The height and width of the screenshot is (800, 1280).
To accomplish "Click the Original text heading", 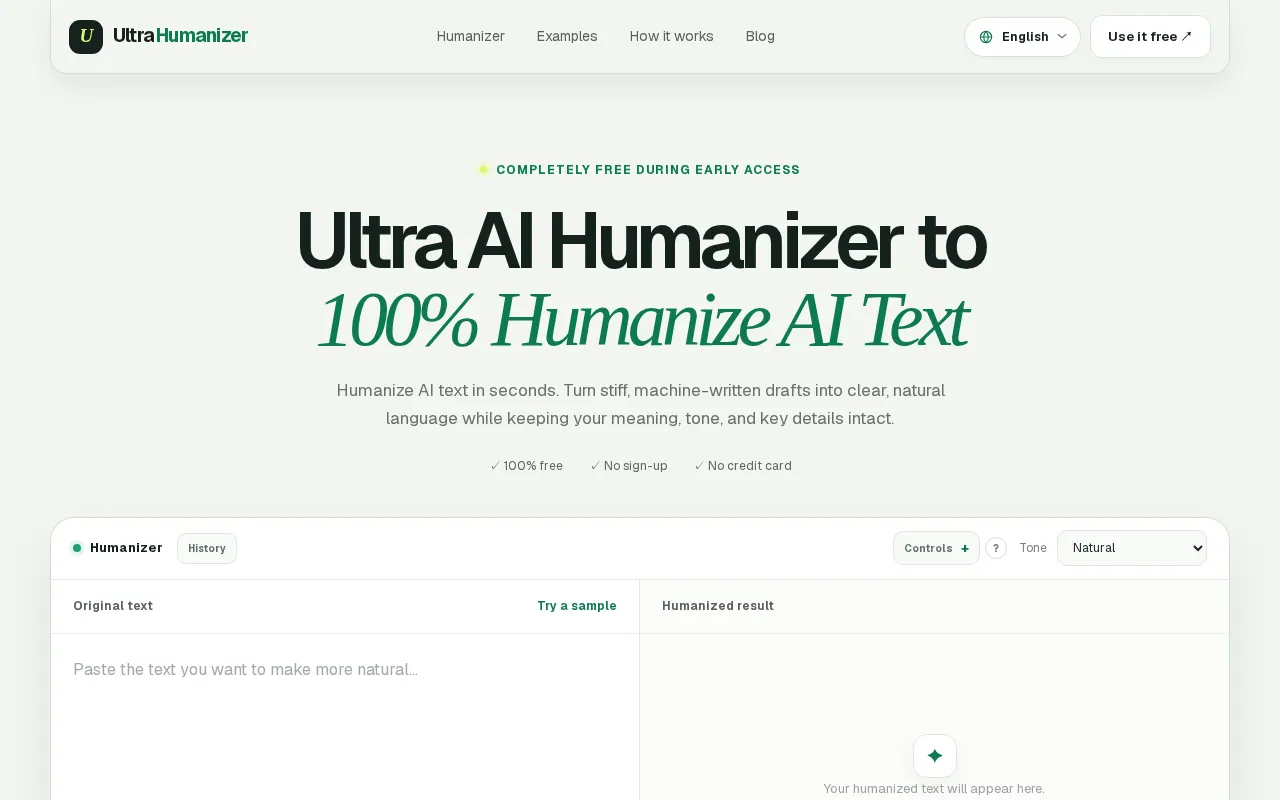I will pos(113,606).
